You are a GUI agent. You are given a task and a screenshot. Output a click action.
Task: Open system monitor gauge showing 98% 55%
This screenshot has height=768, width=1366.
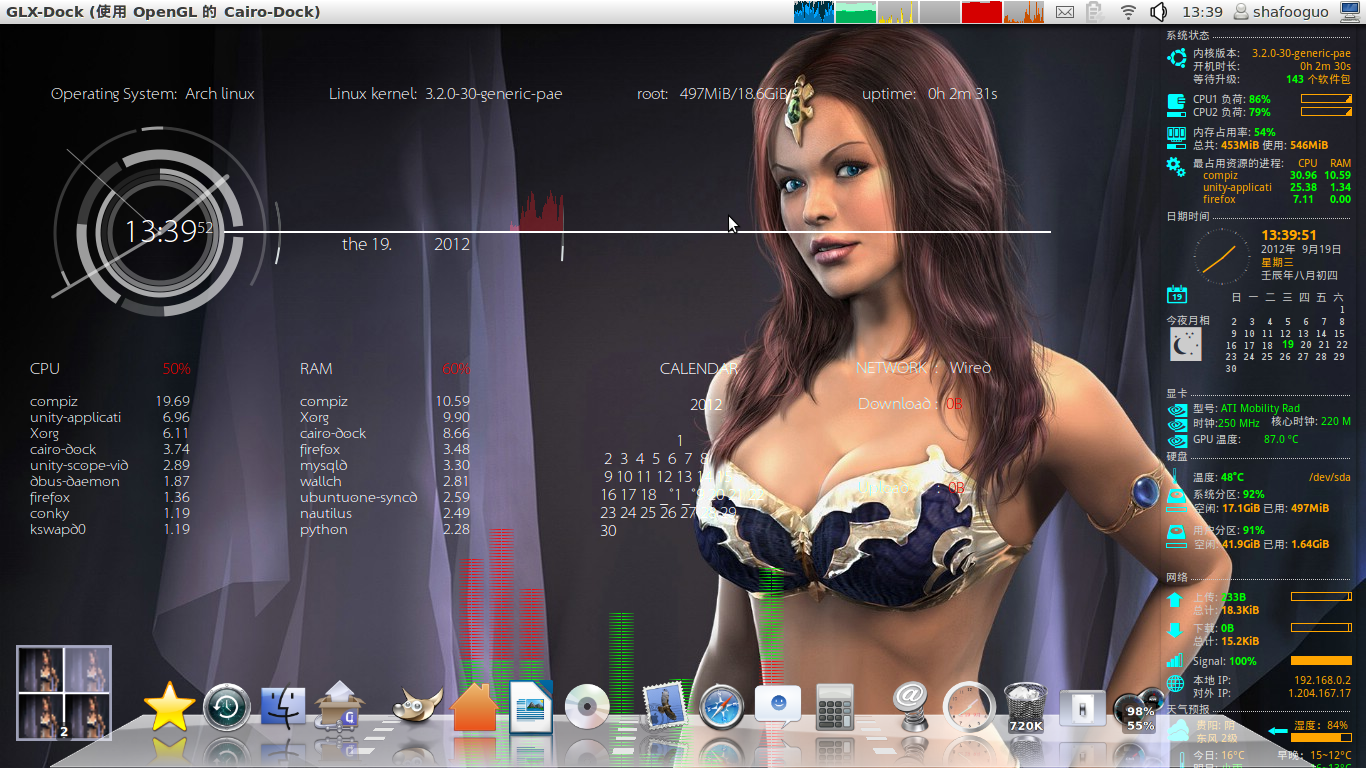[x=1138, y=712]
